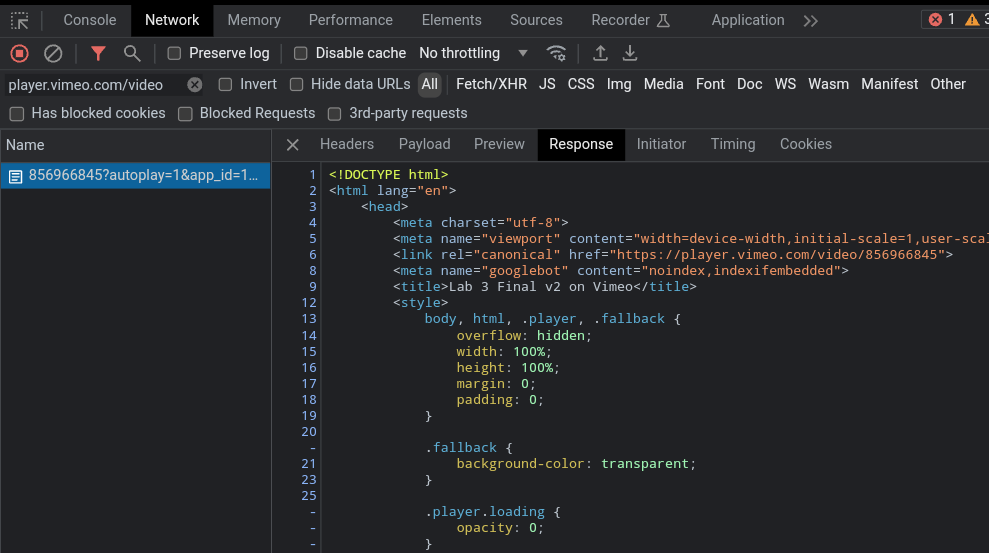Tick the Hide data URLs checkbox
Screen dimensions: 989x553
297,85
